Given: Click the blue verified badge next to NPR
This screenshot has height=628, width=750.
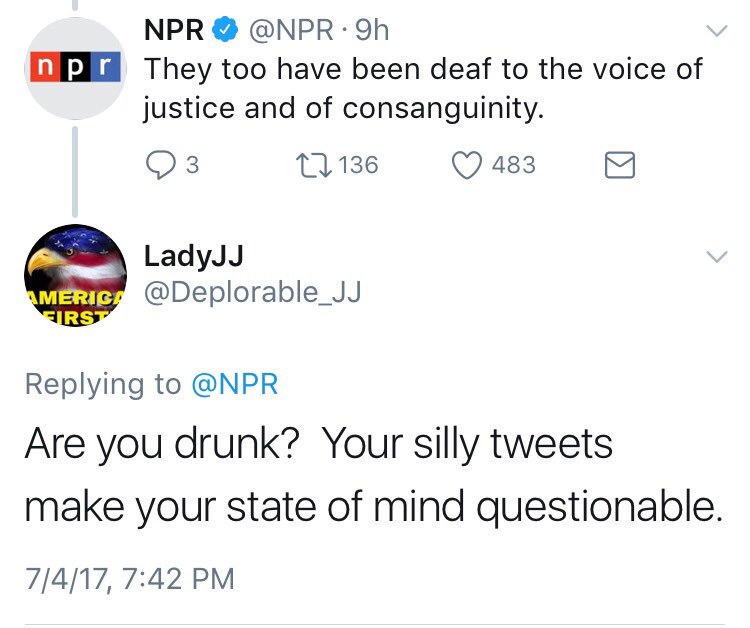Looking at the screenshot, I should pos(225,30).
